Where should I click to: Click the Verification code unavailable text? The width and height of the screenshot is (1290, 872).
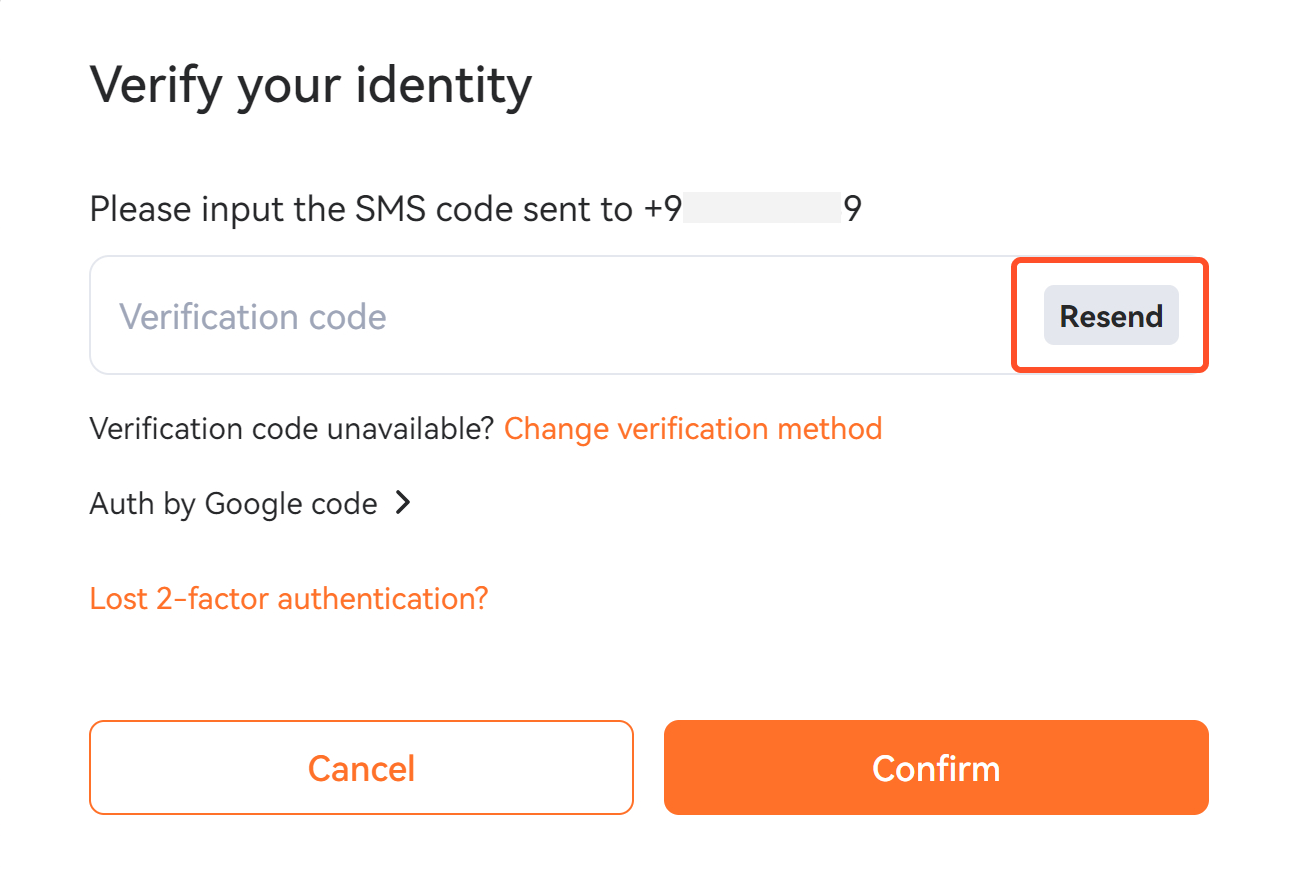pos(291,429)
